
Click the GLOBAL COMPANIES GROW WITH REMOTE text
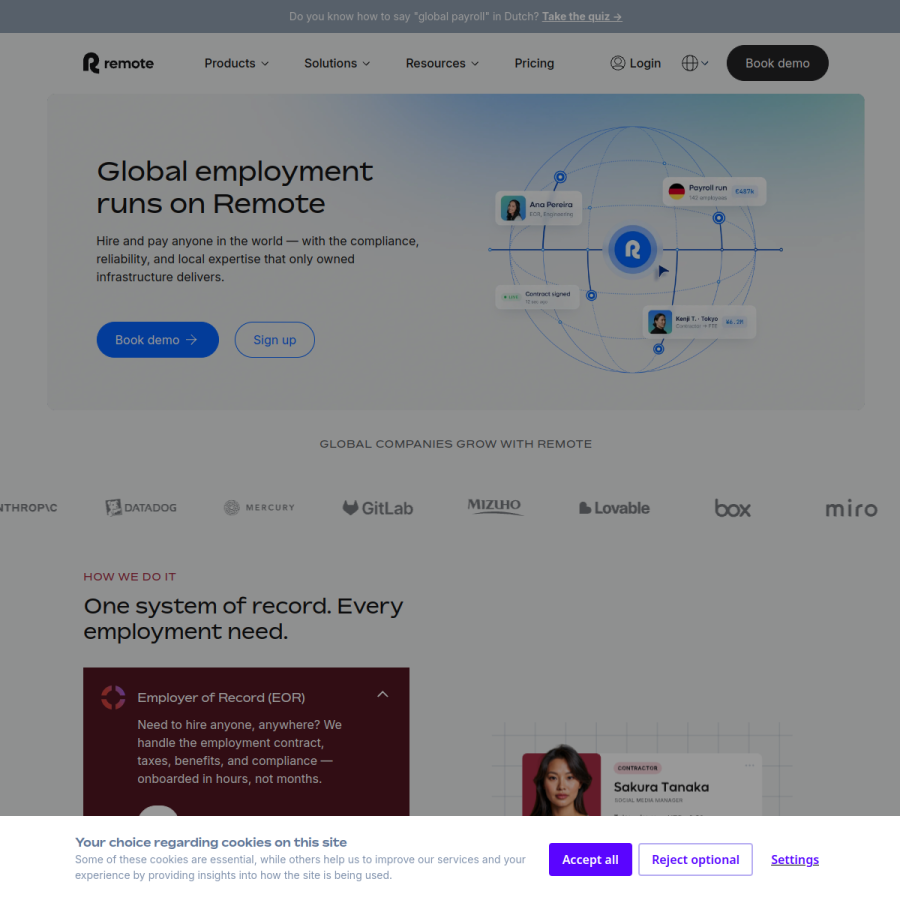[x=456, y=444]
